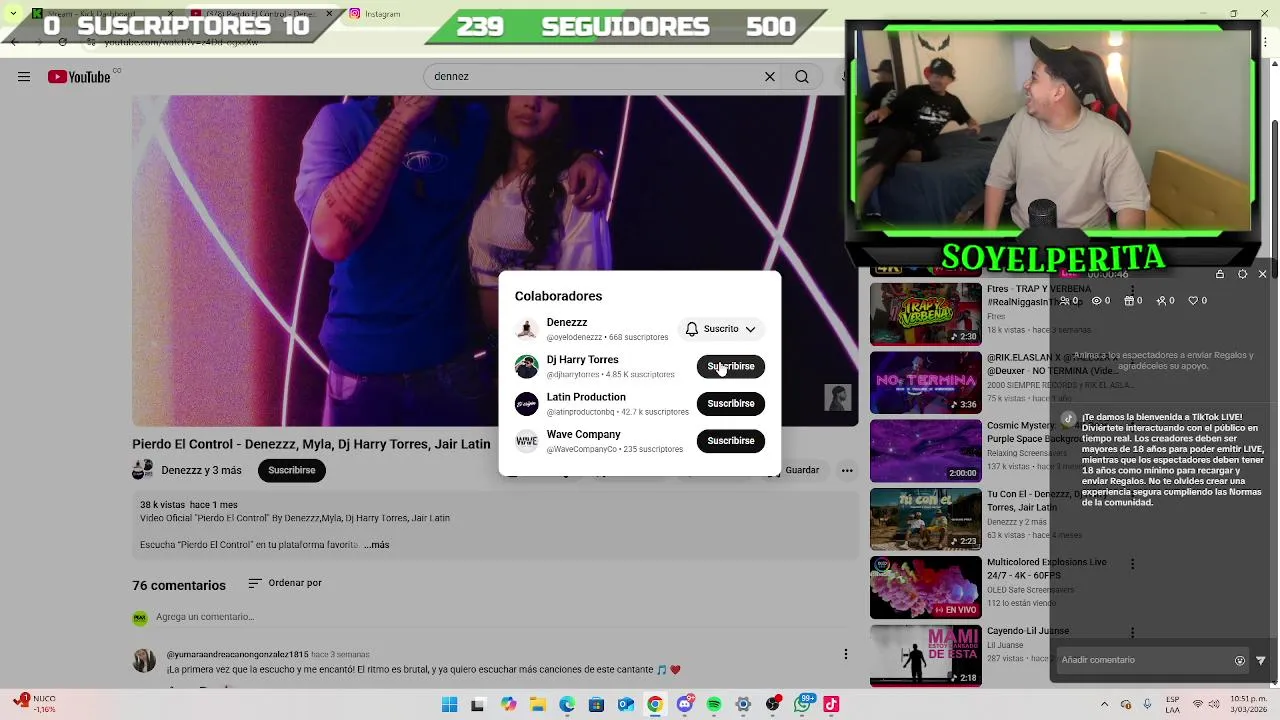
Task: Play the 'NO TERMINA' suggested video
Action: coord(926,382)
